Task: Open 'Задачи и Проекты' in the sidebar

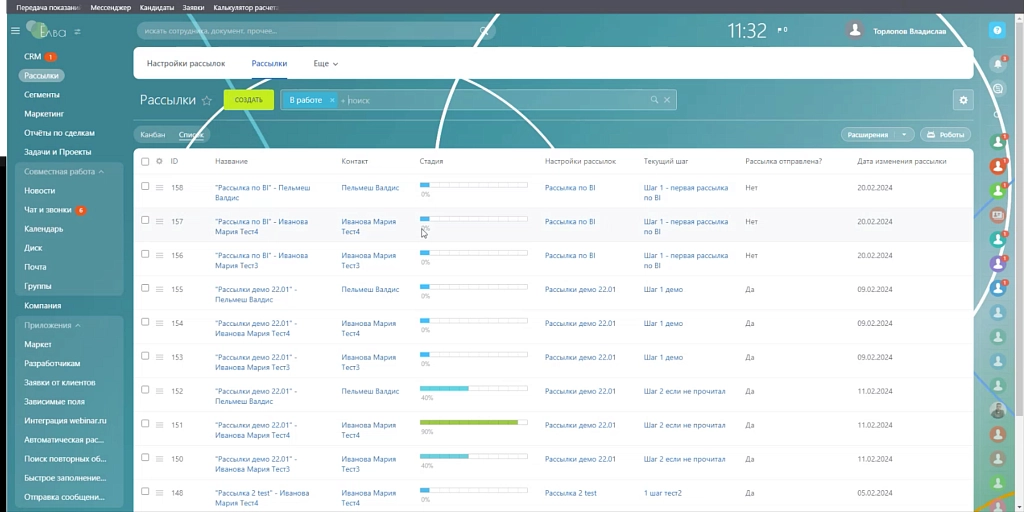Action: (x=57, y=152)
